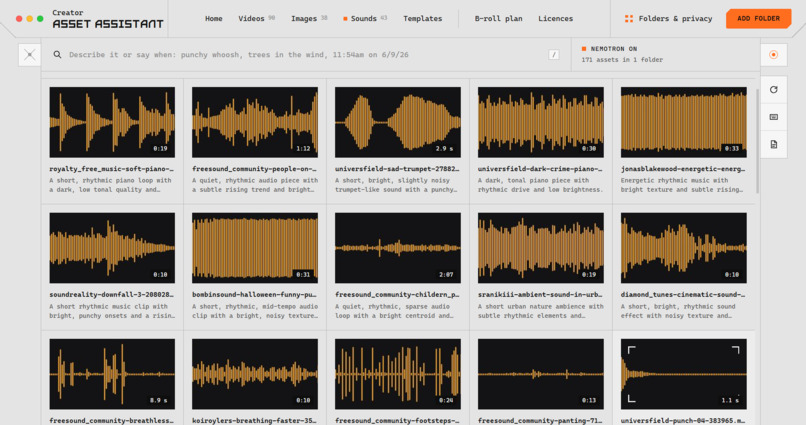Click the macOS green fullscreen window button
This screenshot has height=425, width=806.
[x=40, y=19]
